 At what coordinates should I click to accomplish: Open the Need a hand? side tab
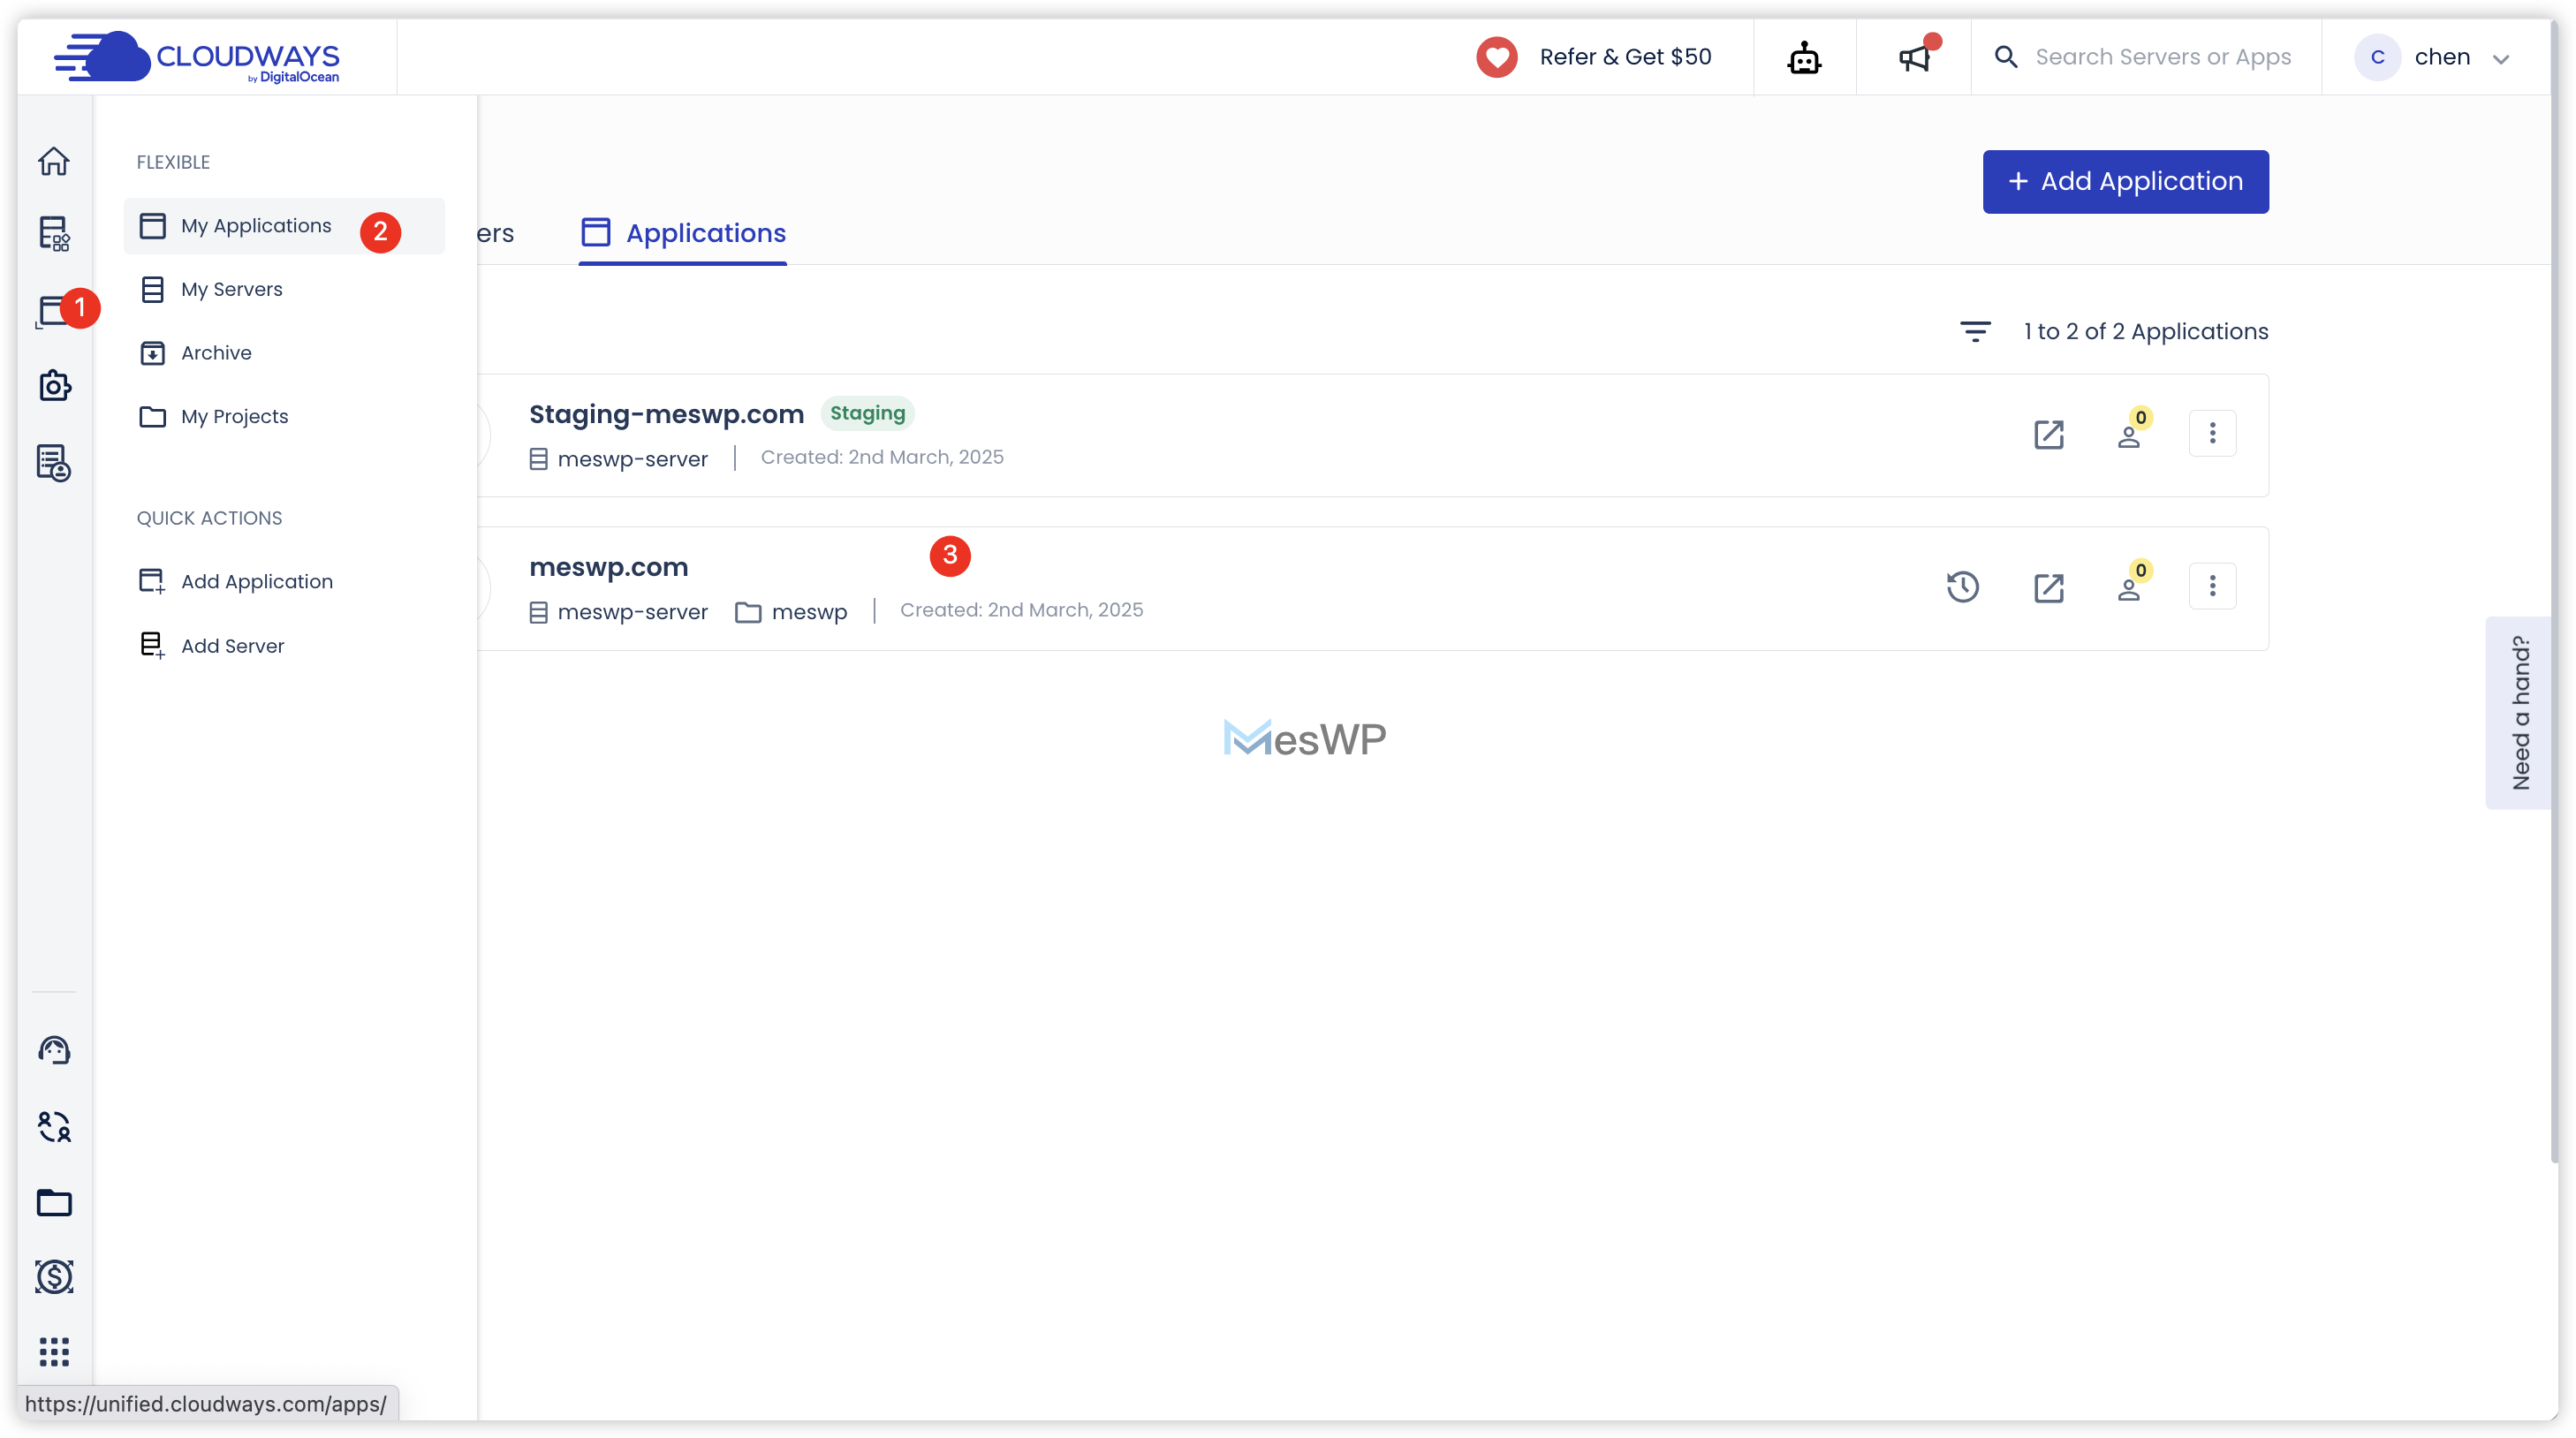[2519, 713]
